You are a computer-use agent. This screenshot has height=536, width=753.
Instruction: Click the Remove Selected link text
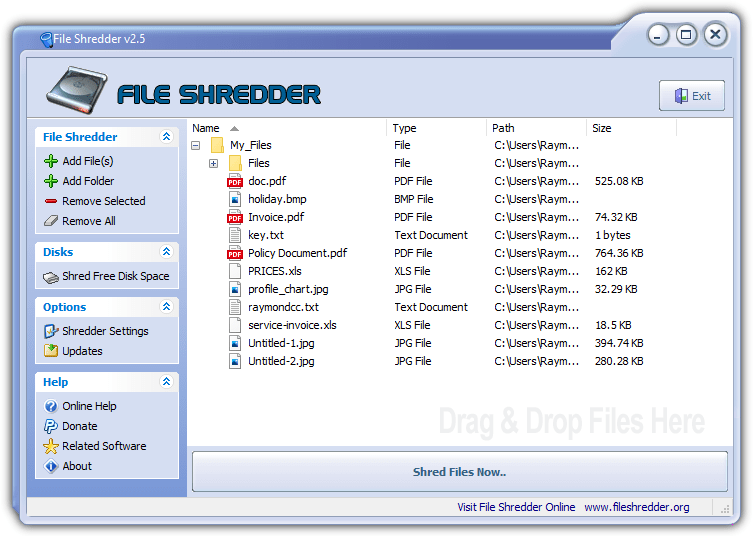[104, 201]
